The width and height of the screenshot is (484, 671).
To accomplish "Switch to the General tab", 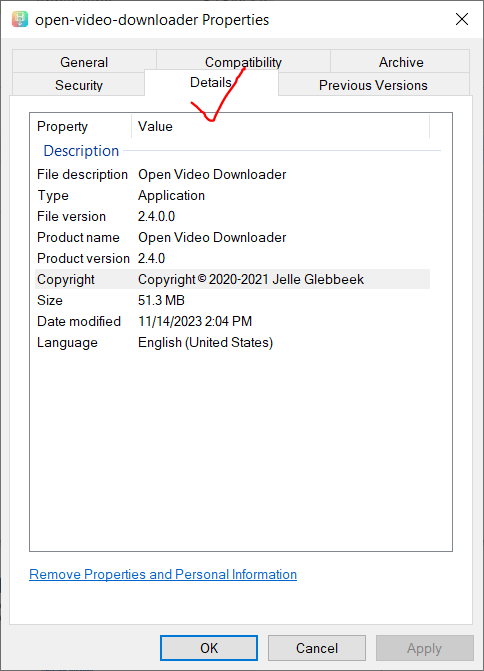I will [x=84, y=62].
